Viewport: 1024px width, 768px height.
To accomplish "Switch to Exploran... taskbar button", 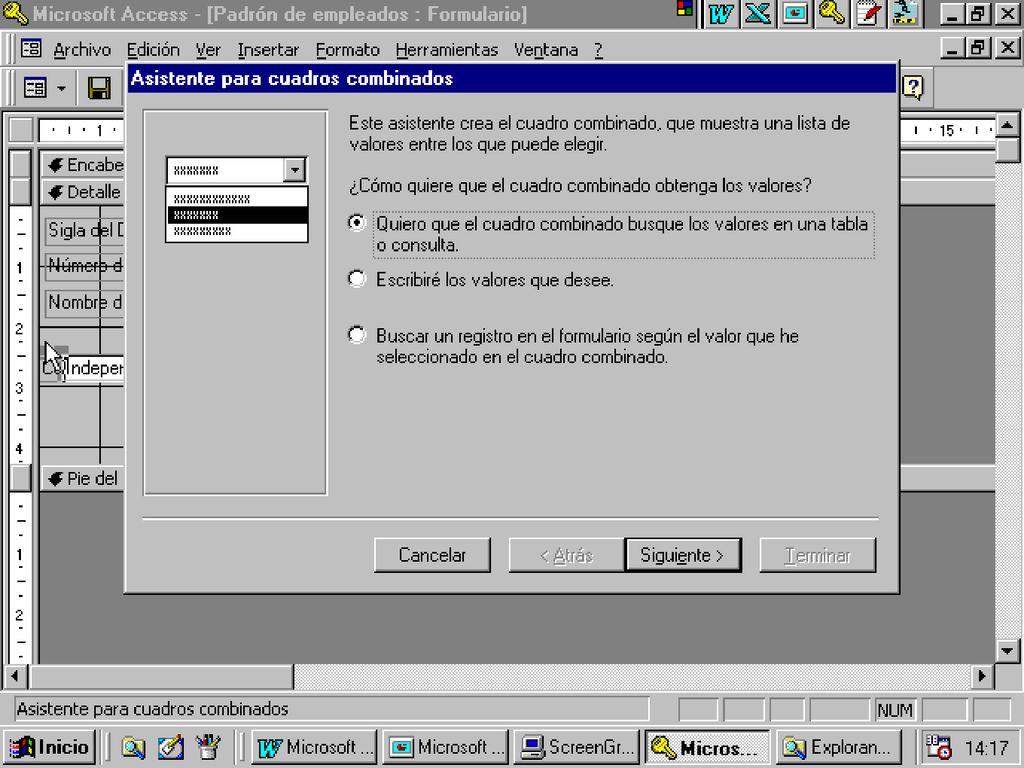I will click(839, 748).
